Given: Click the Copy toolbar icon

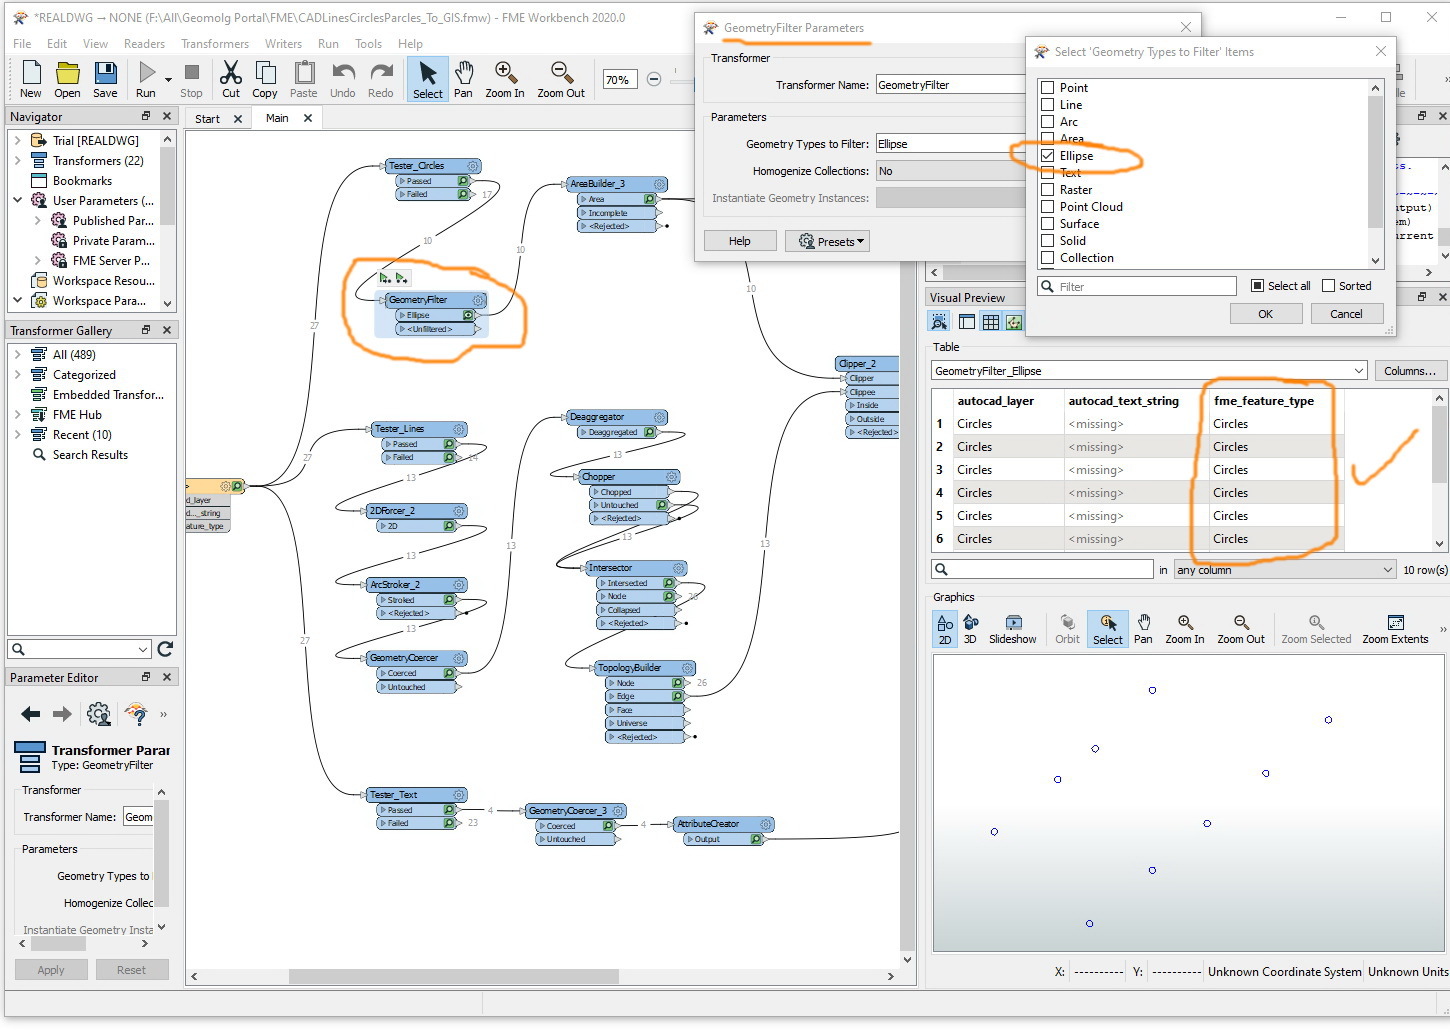Looking at the screenshot, I should point(265,79).
